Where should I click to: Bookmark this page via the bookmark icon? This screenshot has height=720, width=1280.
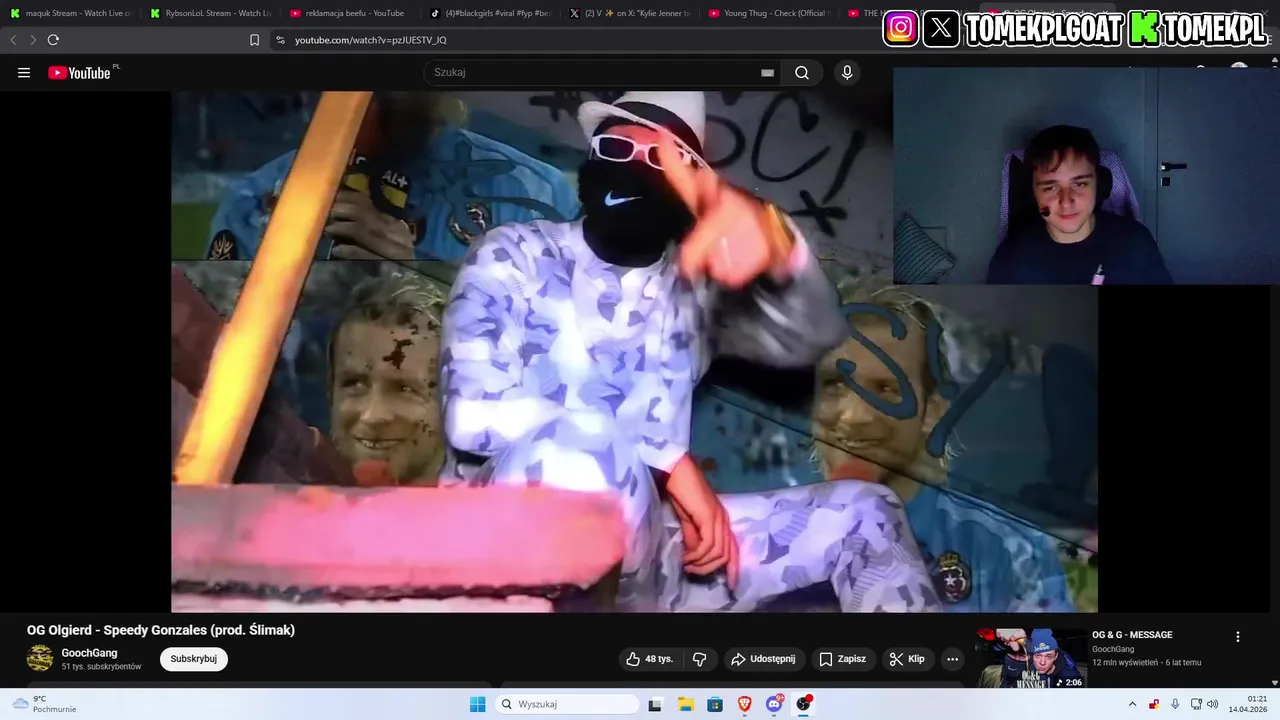coord(254,40)
